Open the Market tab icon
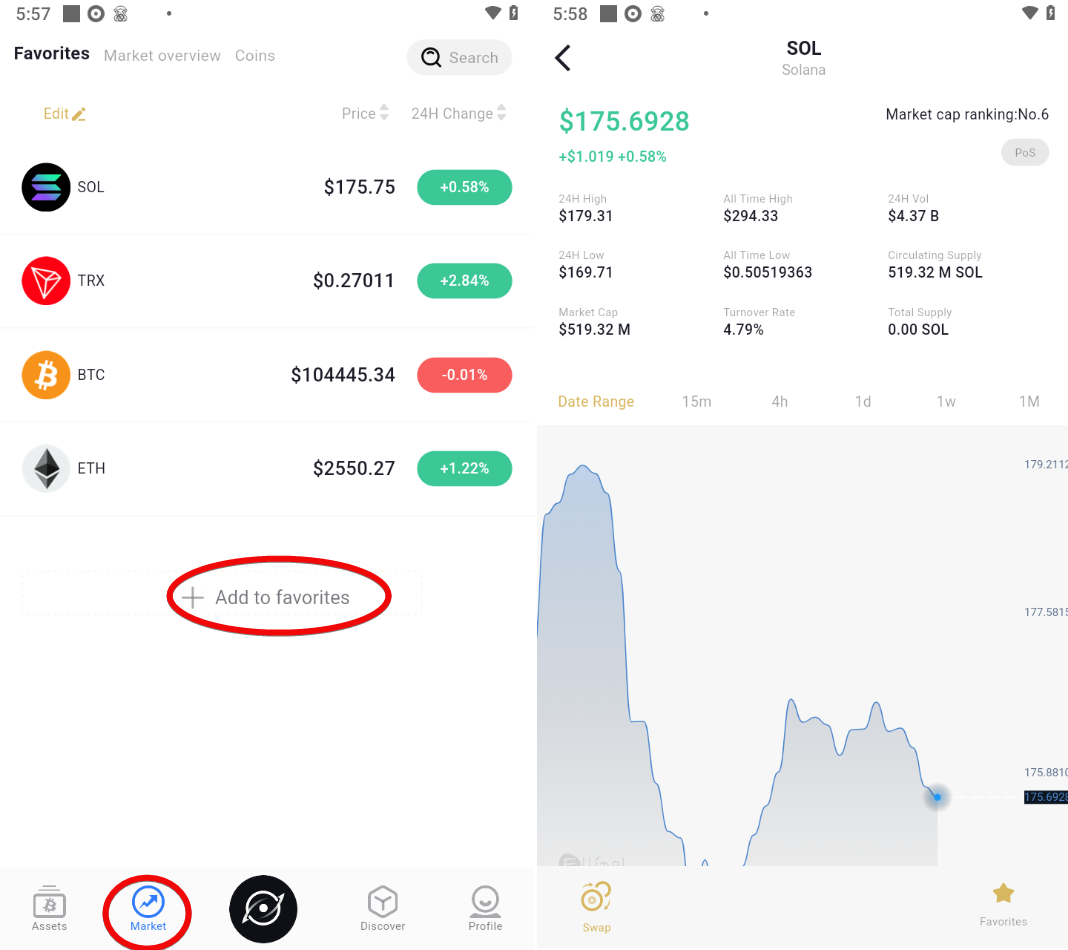The image size is (1068, 950). [x=148, y=902]
